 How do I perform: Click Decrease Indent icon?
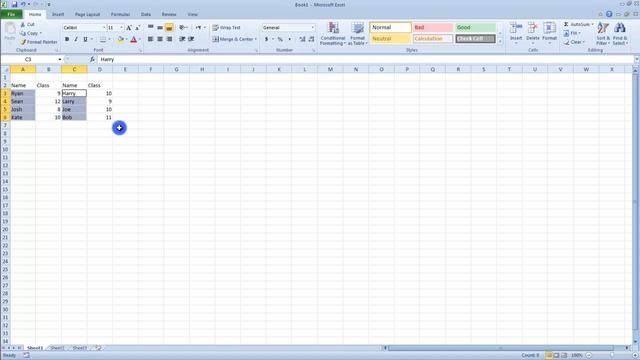182,39
